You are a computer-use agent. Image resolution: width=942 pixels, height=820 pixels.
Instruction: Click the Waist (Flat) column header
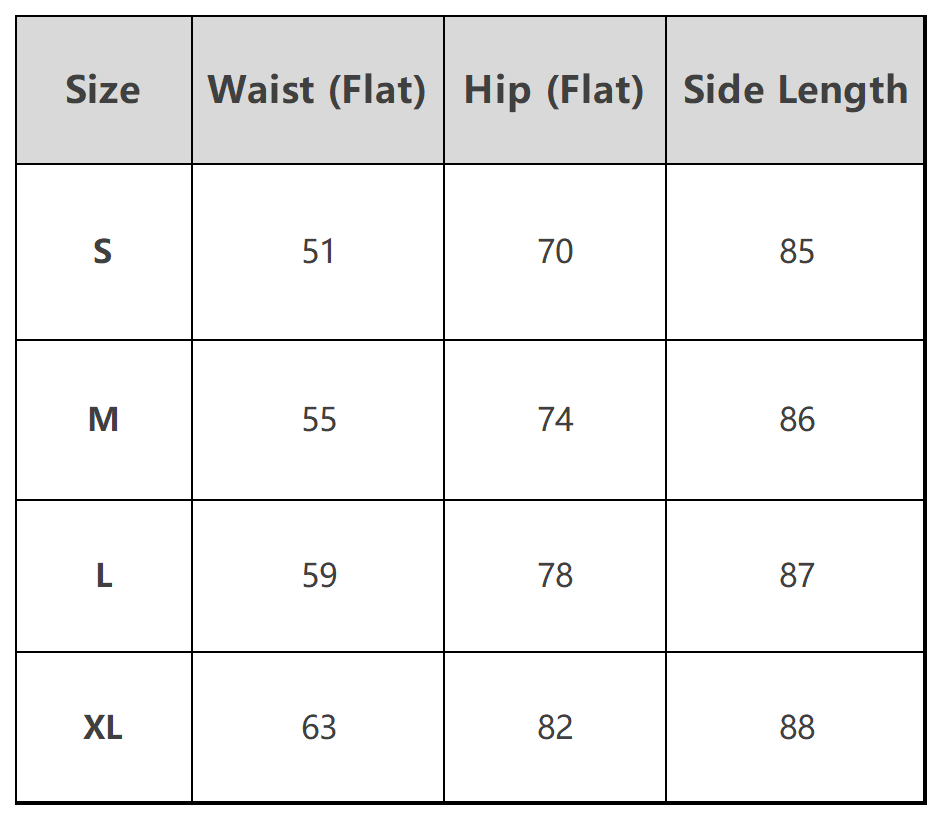pos(317,90)
